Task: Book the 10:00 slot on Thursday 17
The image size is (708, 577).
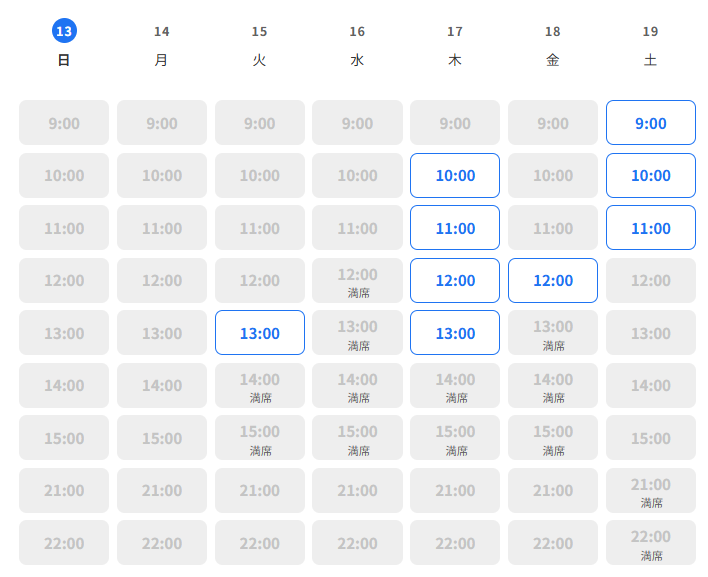Action: click(455, 175)
